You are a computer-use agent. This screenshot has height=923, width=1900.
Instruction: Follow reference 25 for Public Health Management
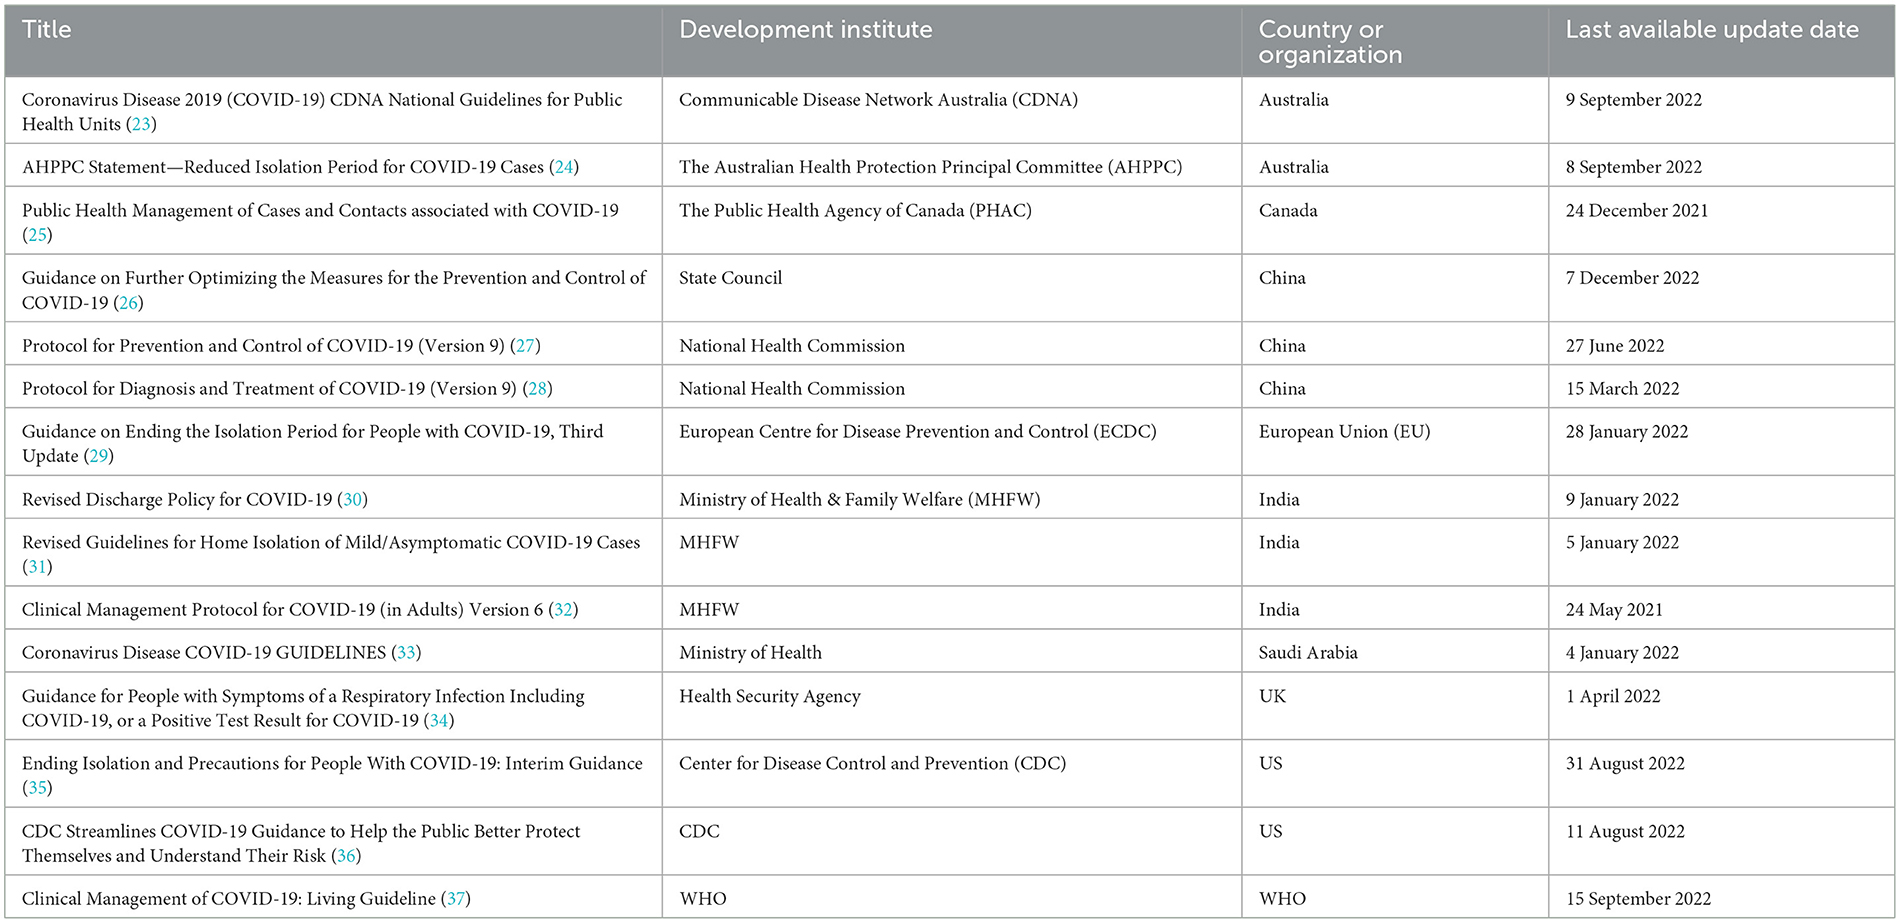click(x=37, y=235)
